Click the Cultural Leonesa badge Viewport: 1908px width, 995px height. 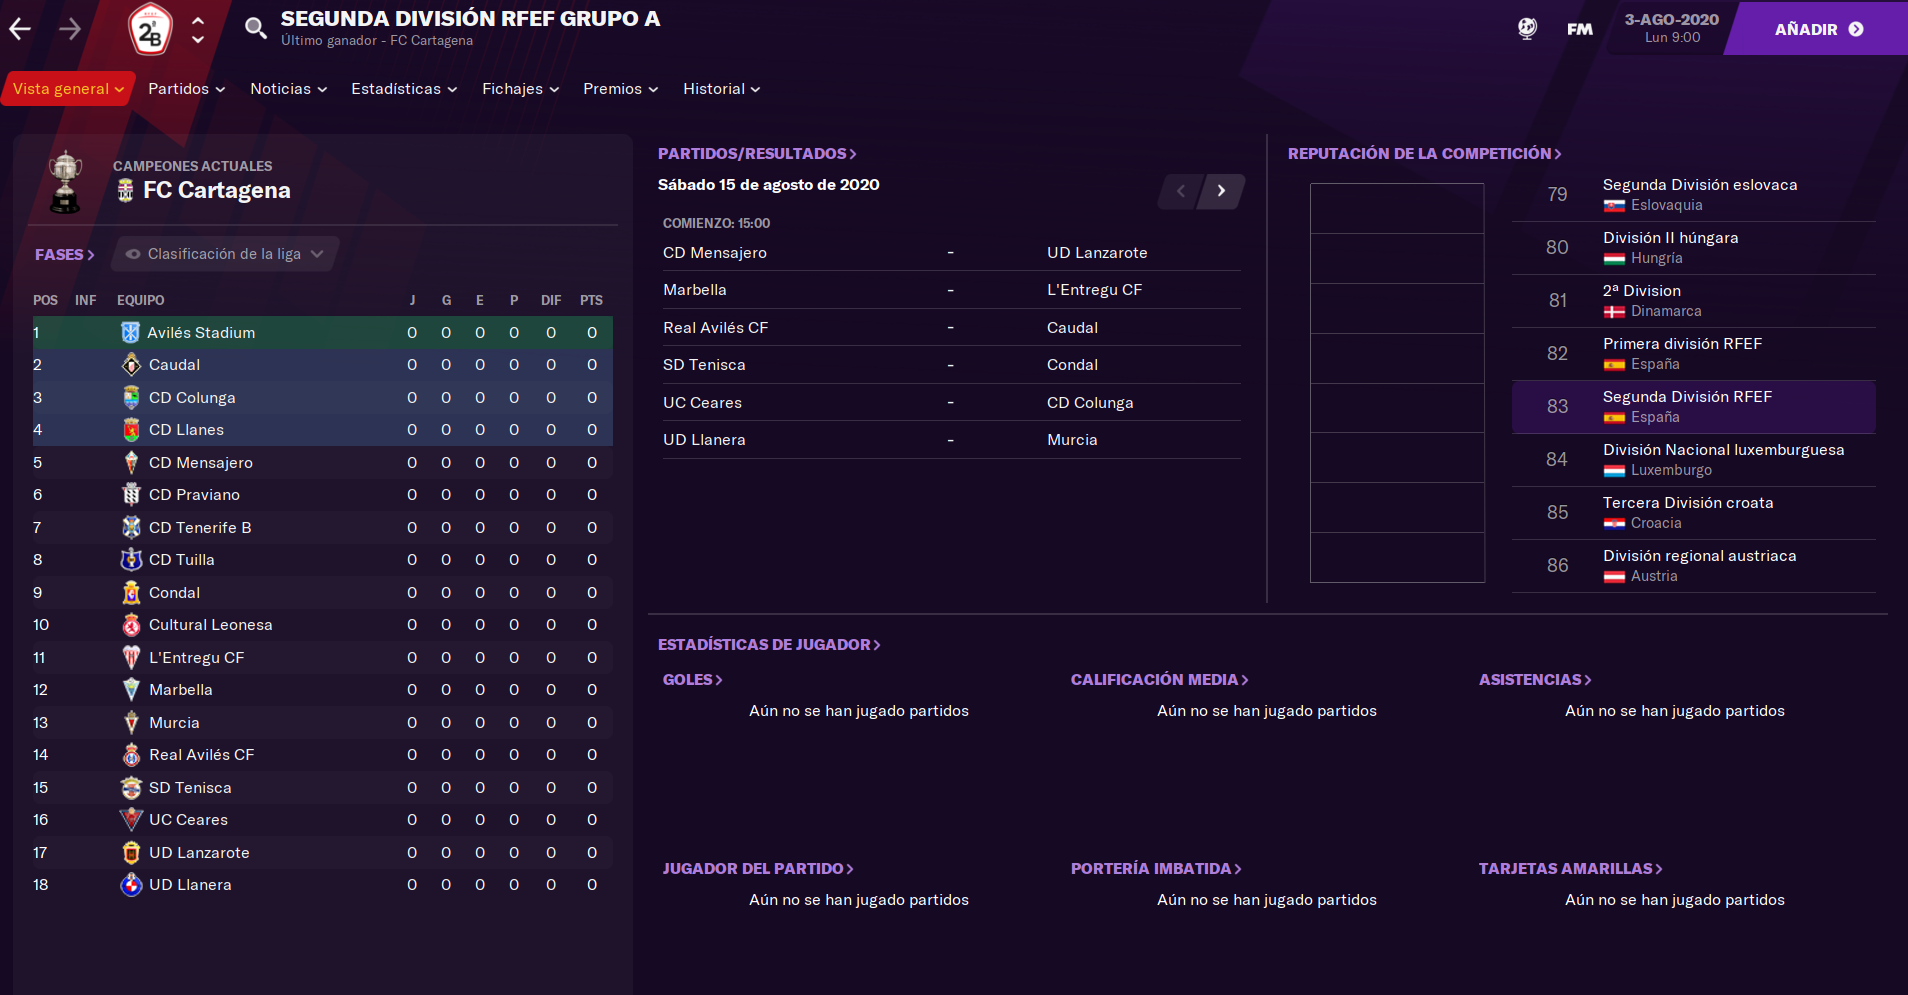click(x=131, y=625)
